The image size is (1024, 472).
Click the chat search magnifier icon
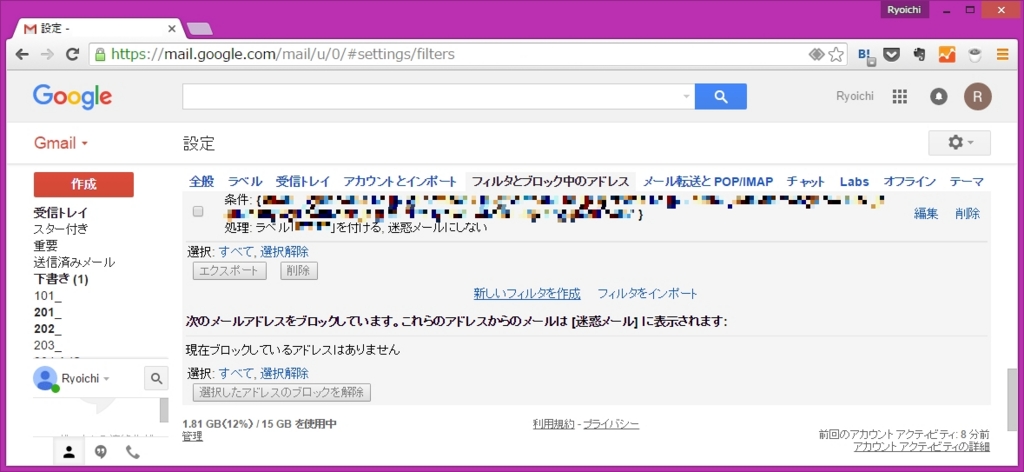click(x=156, y=378)
